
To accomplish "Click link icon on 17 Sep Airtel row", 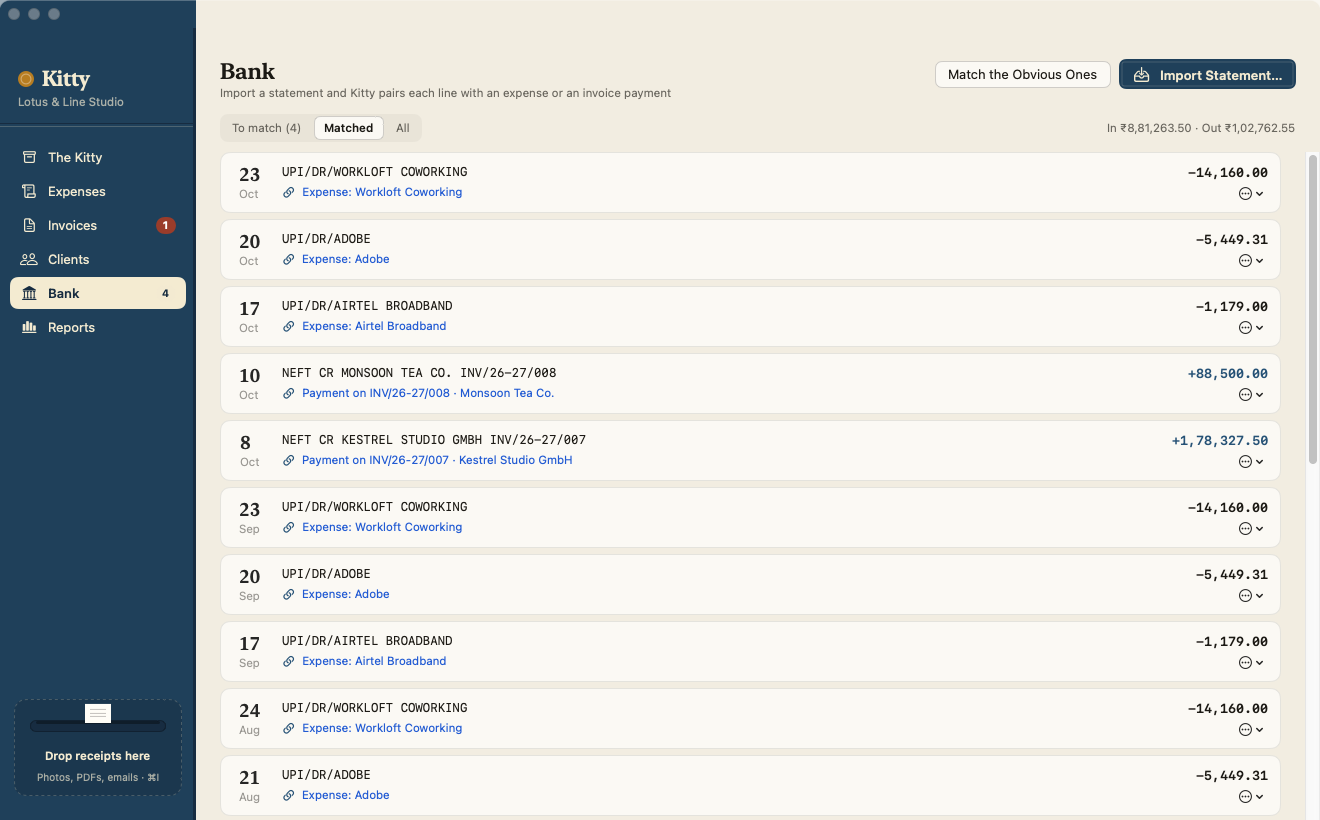I will pos(289,661).
